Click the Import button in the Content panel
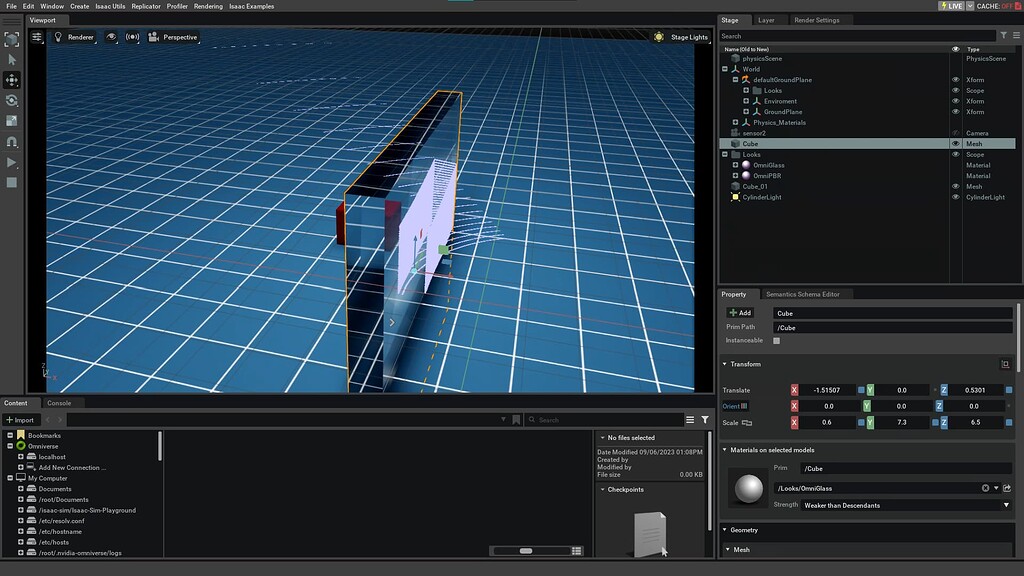The image size is (1024, 576). tap(20, 419)
